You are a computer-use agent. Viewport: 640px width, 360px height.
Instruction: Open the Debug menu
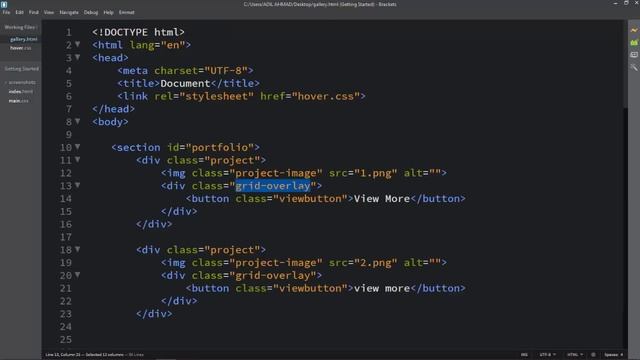tap(91, 12)
